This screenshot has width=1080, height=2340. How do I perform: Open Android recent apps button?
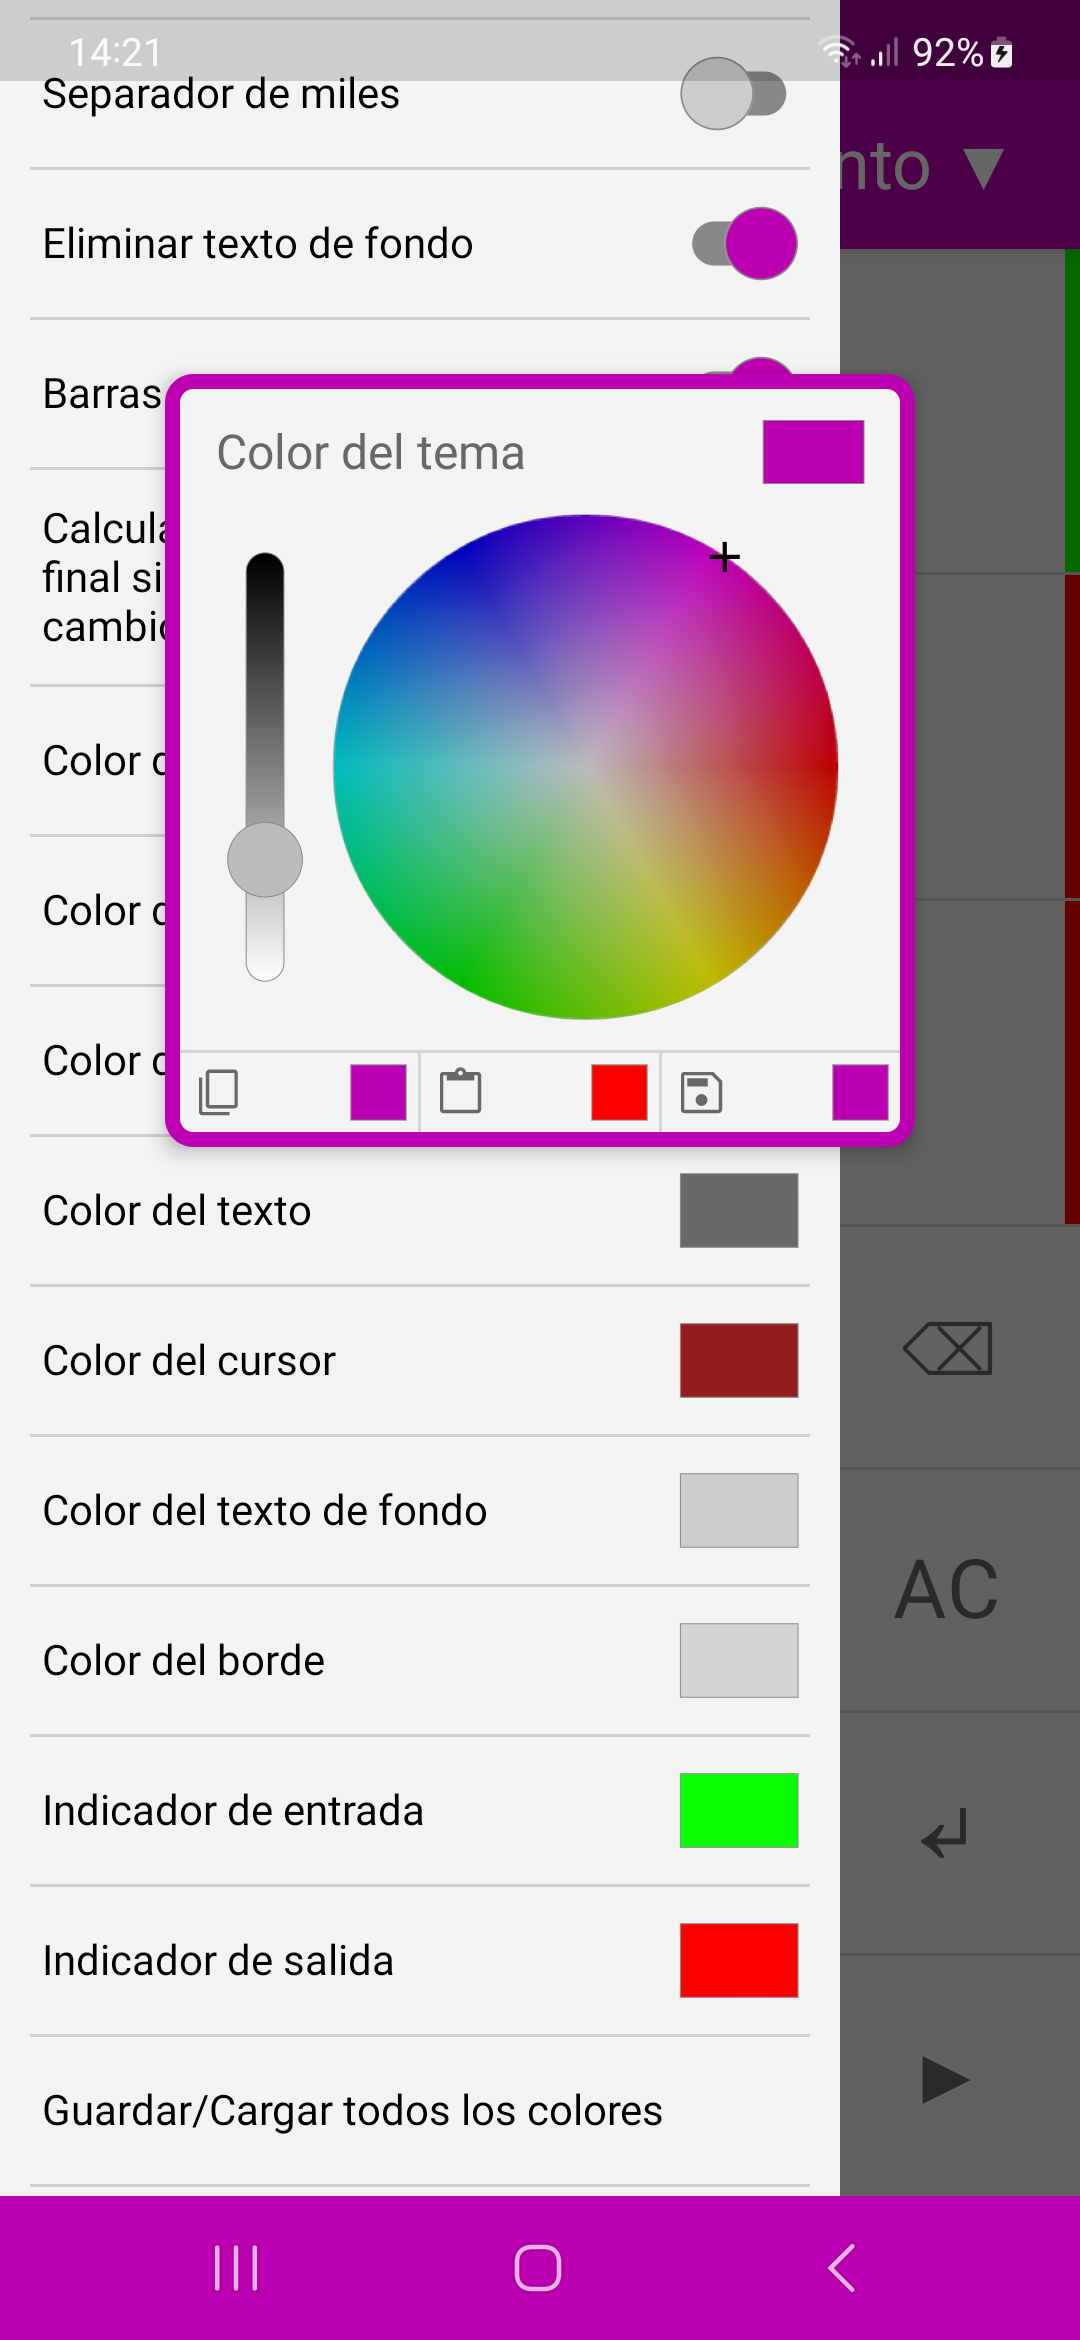[237, 2268]
